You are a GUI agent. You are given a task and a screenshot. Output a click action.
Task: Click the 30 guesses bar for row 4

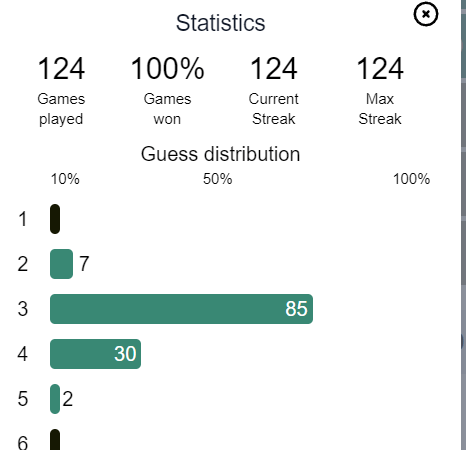tap(95, 354)
